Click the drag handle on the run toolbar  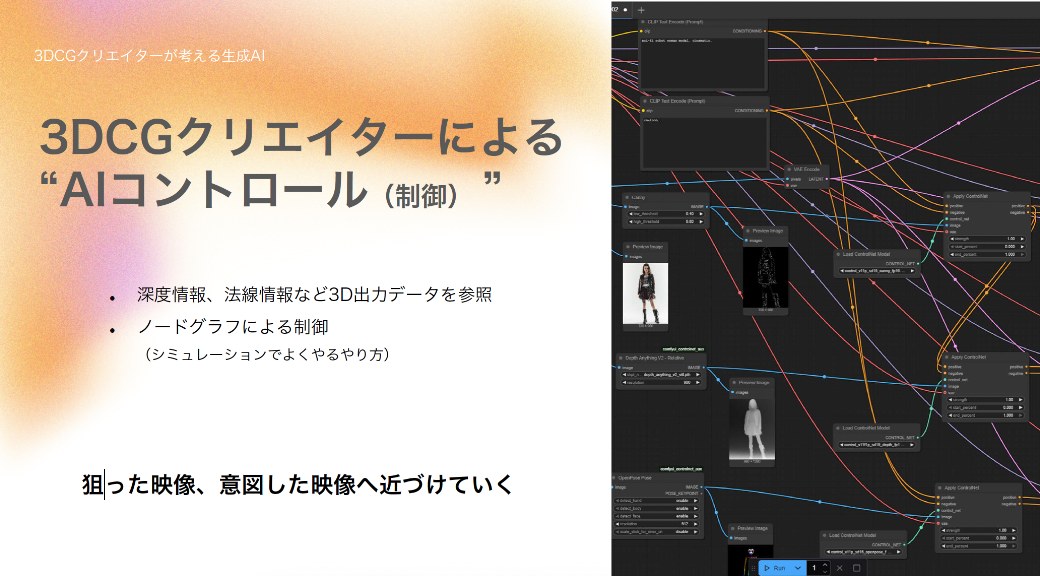755,567
